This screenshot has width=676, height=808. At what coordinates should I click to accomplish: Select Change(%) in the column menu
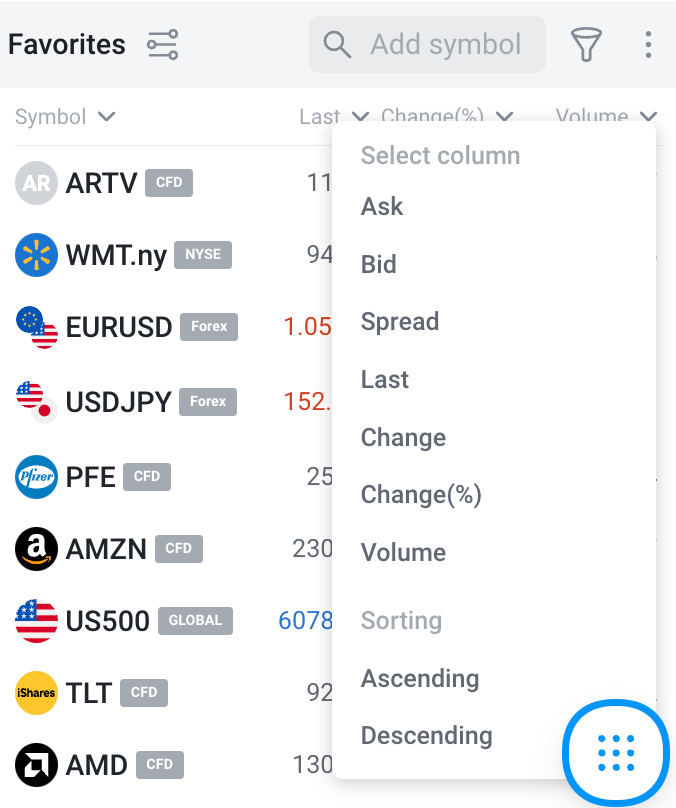(x=421, y=495)
